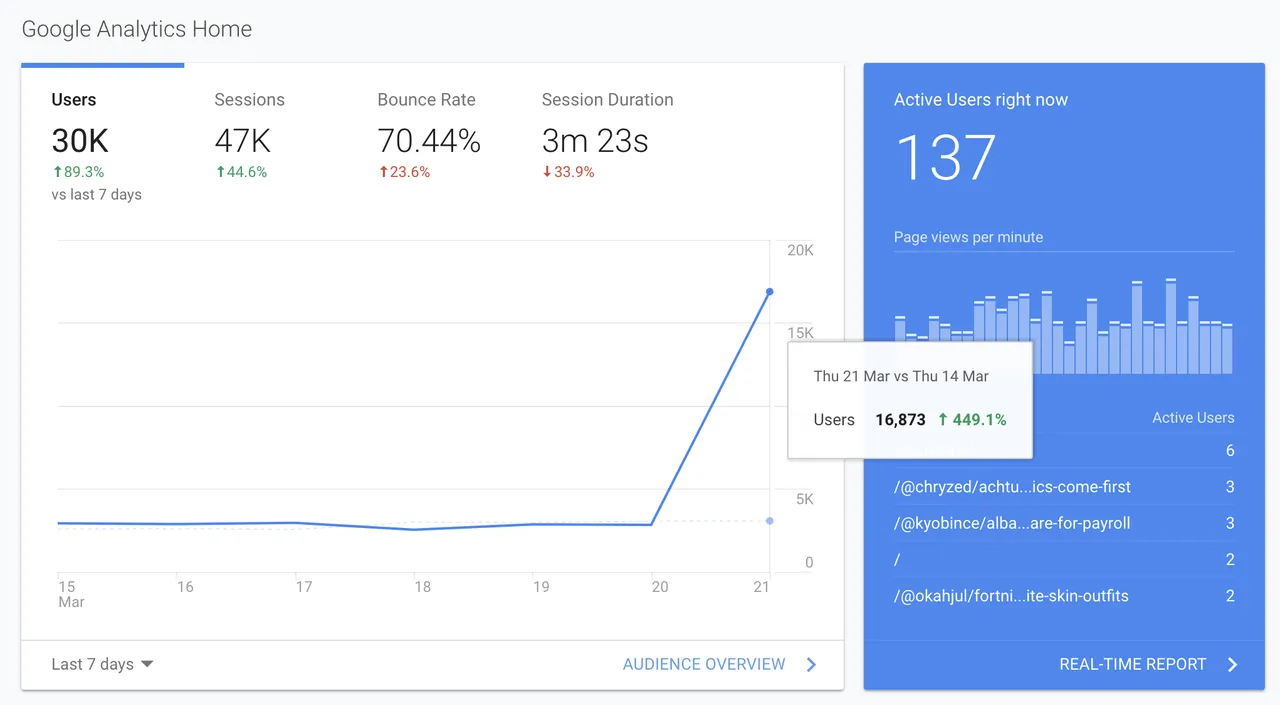
Task: Click the tallest bar in page views chart
Action: (1170, 327)
